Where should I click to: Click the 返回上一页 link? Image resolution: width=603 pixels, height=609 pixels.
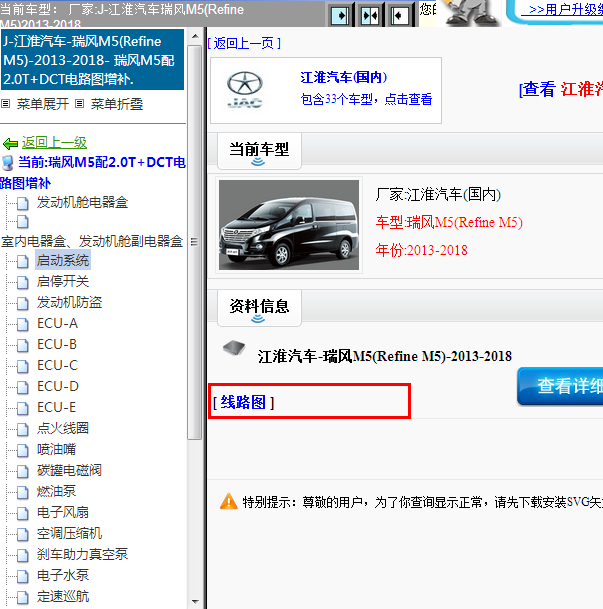[244, 43]
